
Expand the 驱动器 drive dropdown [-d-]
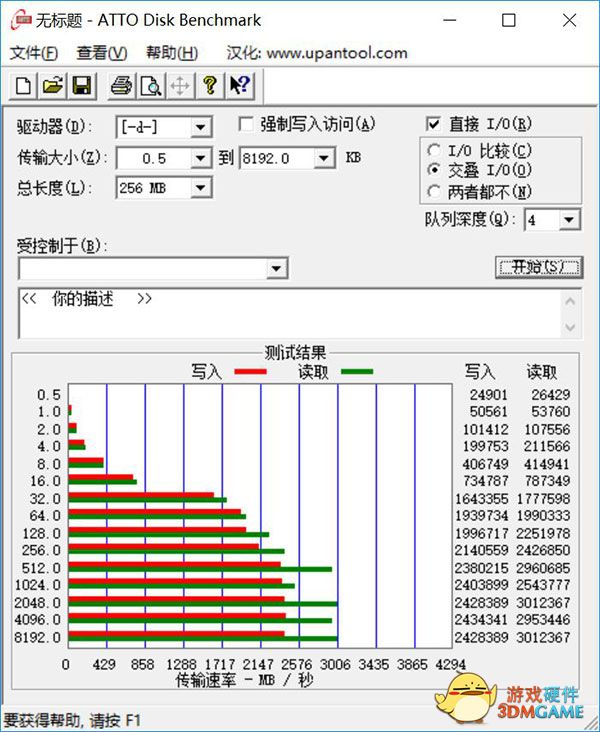[x=201, y=127]
